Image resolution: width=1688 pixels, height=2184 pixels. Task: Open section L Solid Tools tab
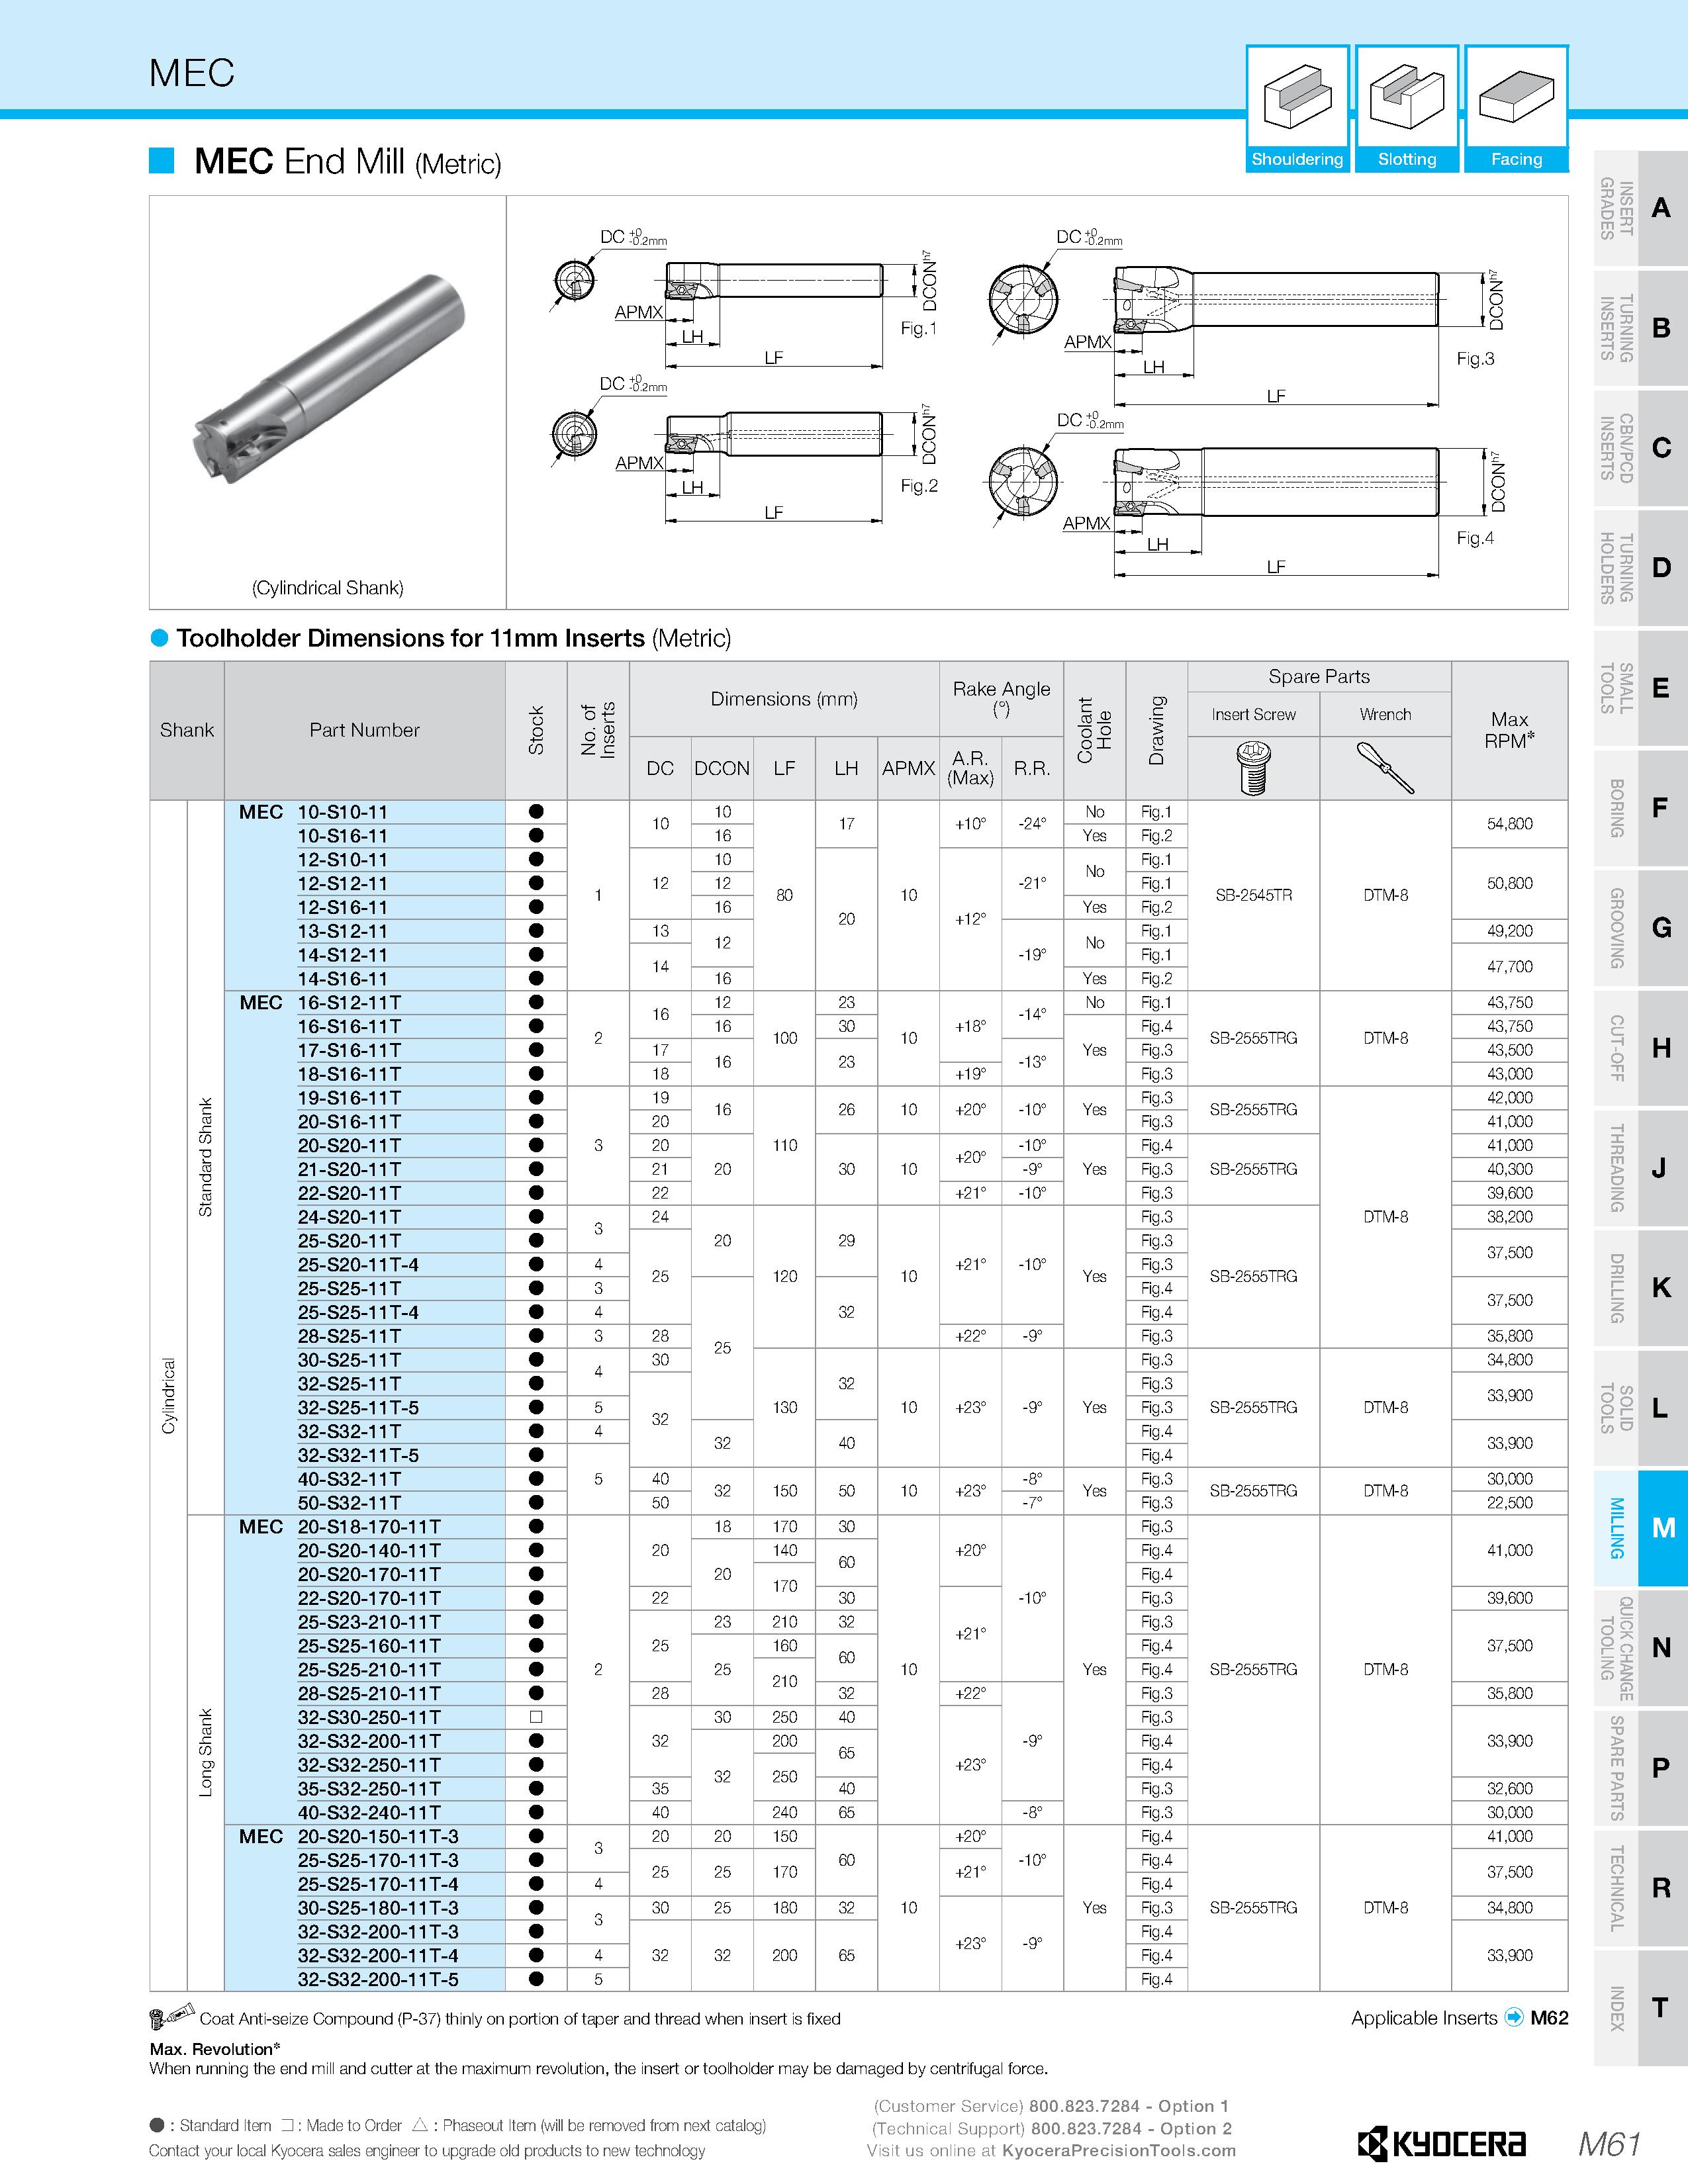pos(1640,1408)
